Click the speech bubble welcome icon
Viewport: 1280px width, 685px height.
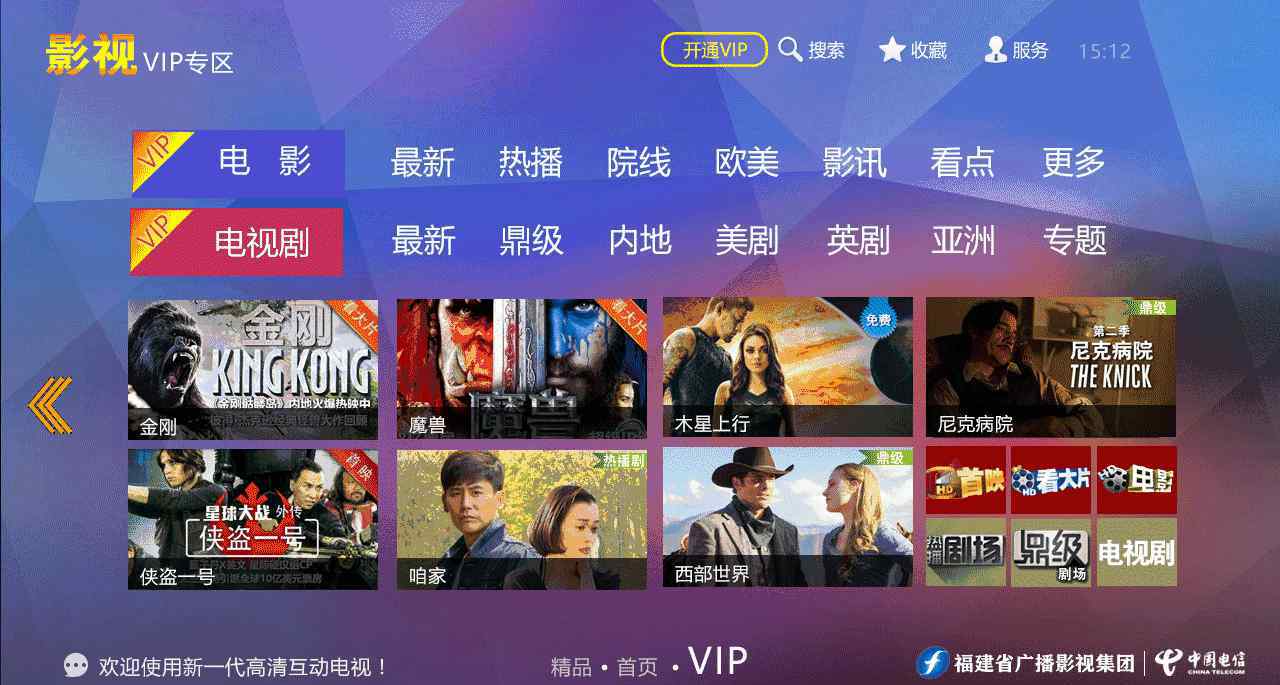[x=76, y=665]
